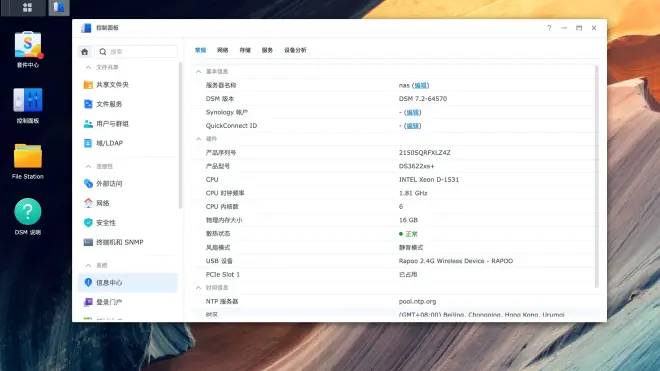The image size is (660, 371).
Task: Click the NTP 服务器 label
Action: (x=222, y=302)
